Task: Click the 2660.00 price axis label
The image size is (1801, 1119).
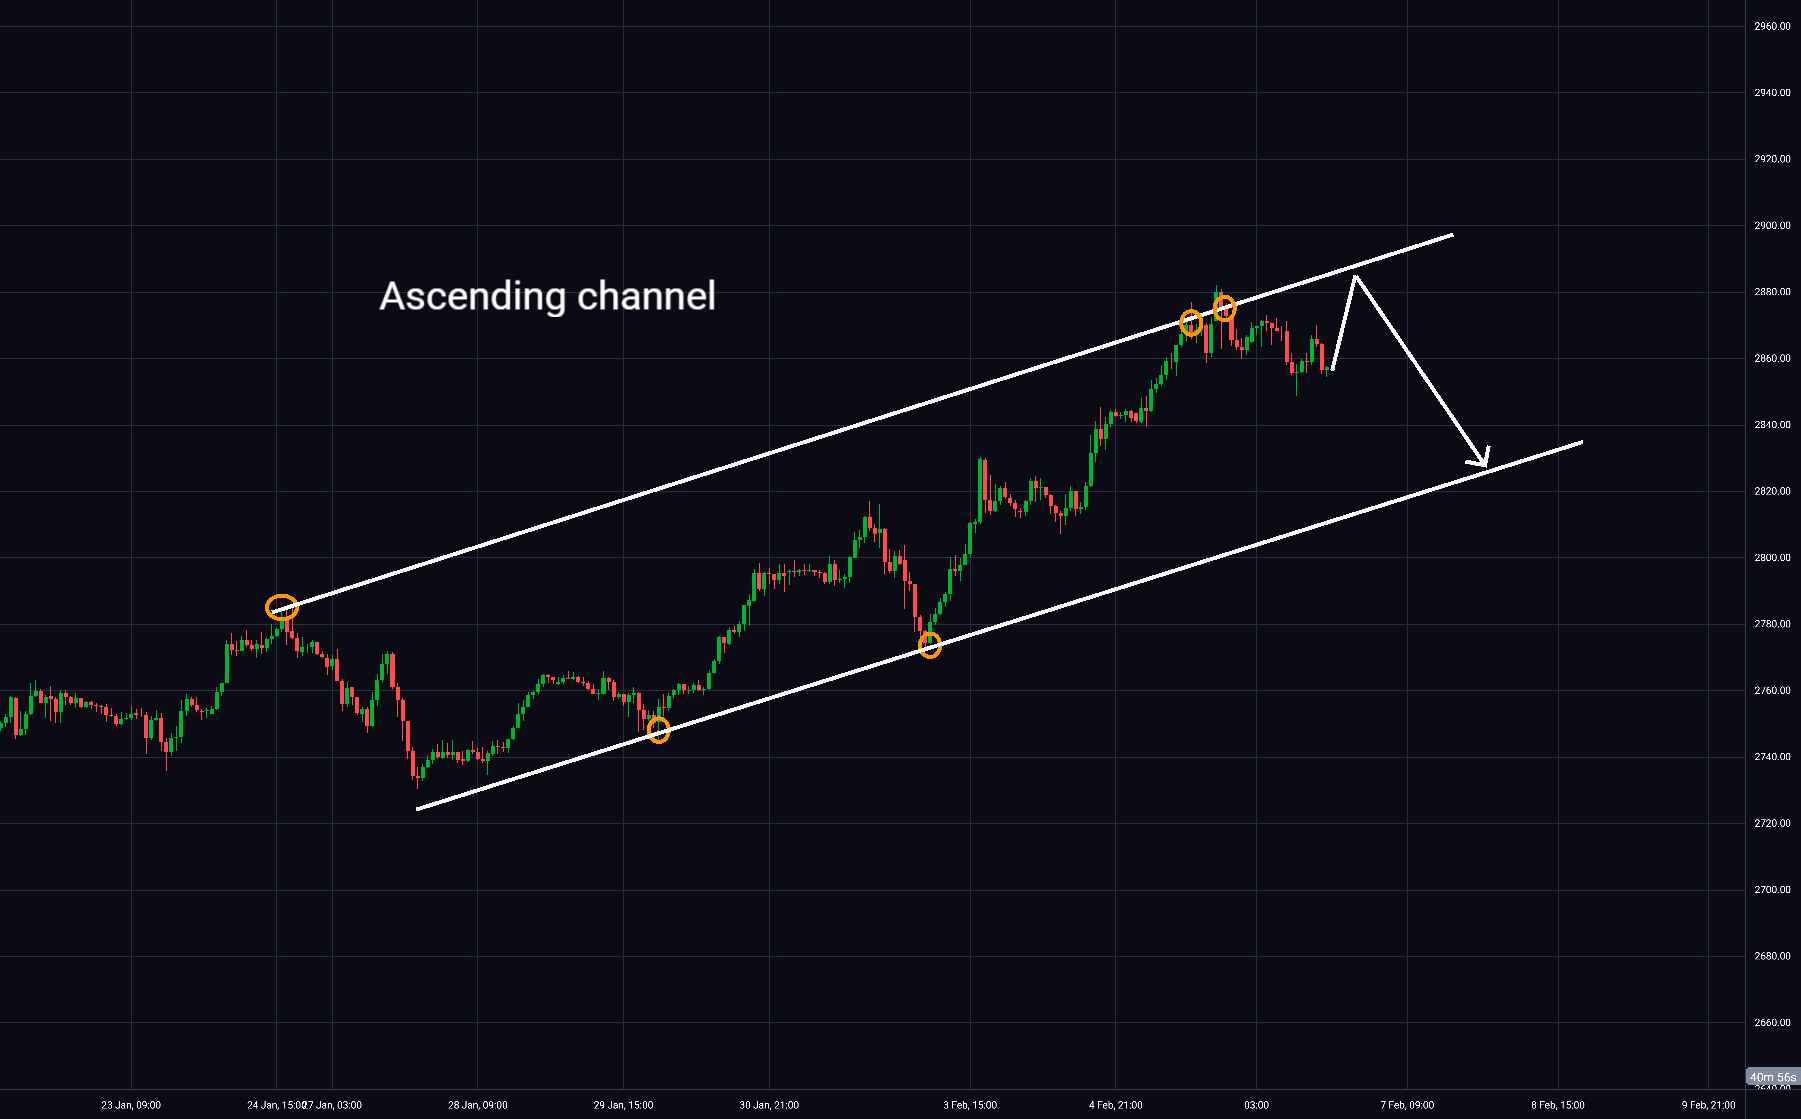Action: [x=1772, y=1023]
